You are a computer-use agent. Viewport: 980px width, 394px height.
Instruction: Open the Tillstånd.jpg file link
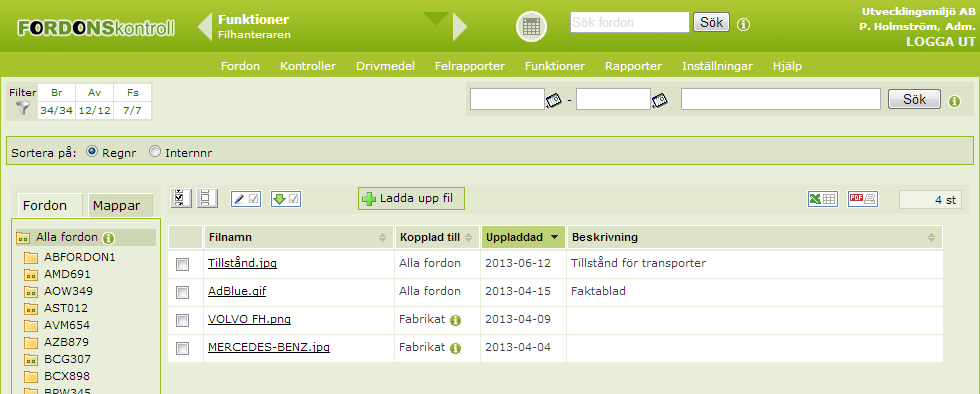coord(242,263)
